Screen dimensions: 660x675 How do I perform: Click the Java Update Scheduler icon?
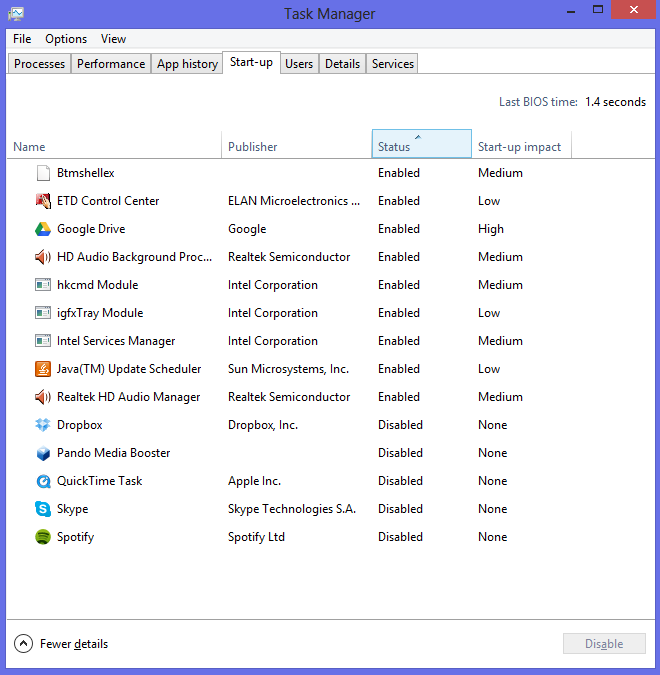pyautogui.click(x=43, y=369)
